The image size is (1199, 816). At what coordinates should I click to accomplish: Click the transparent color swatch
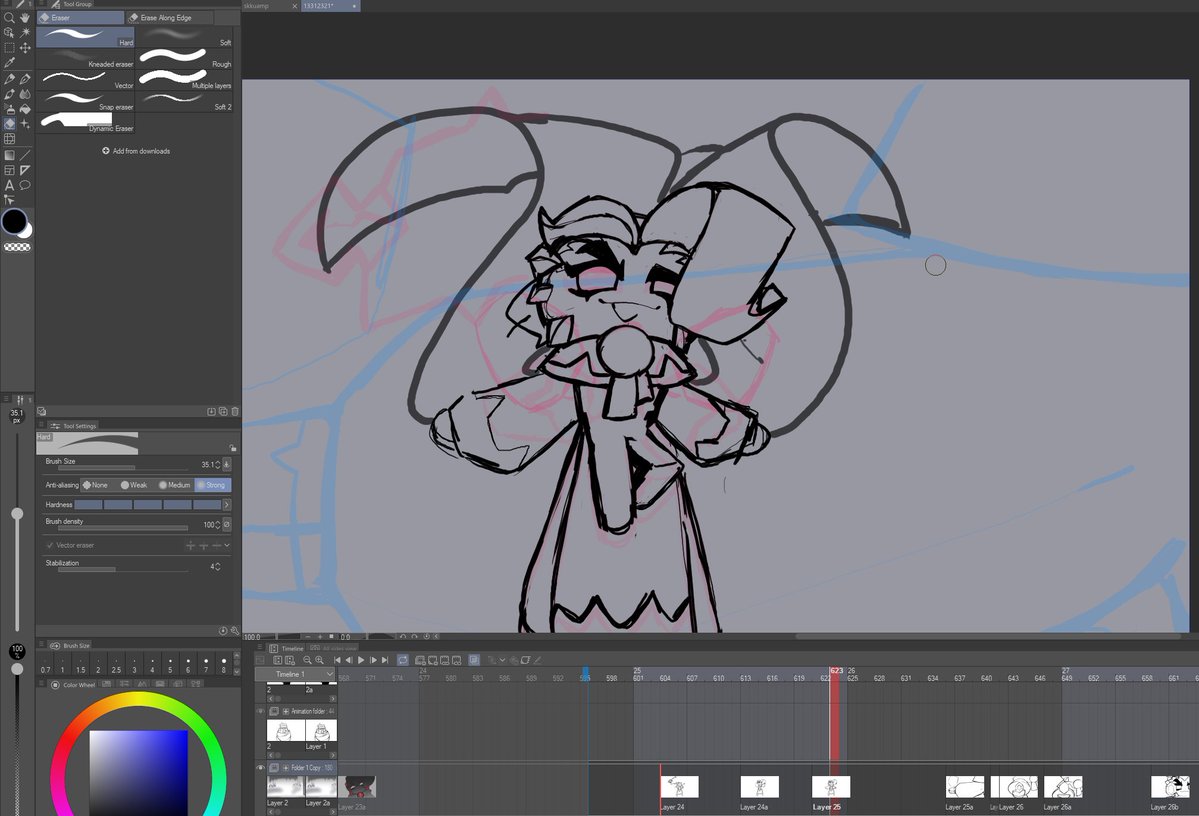tap(17, 247)
